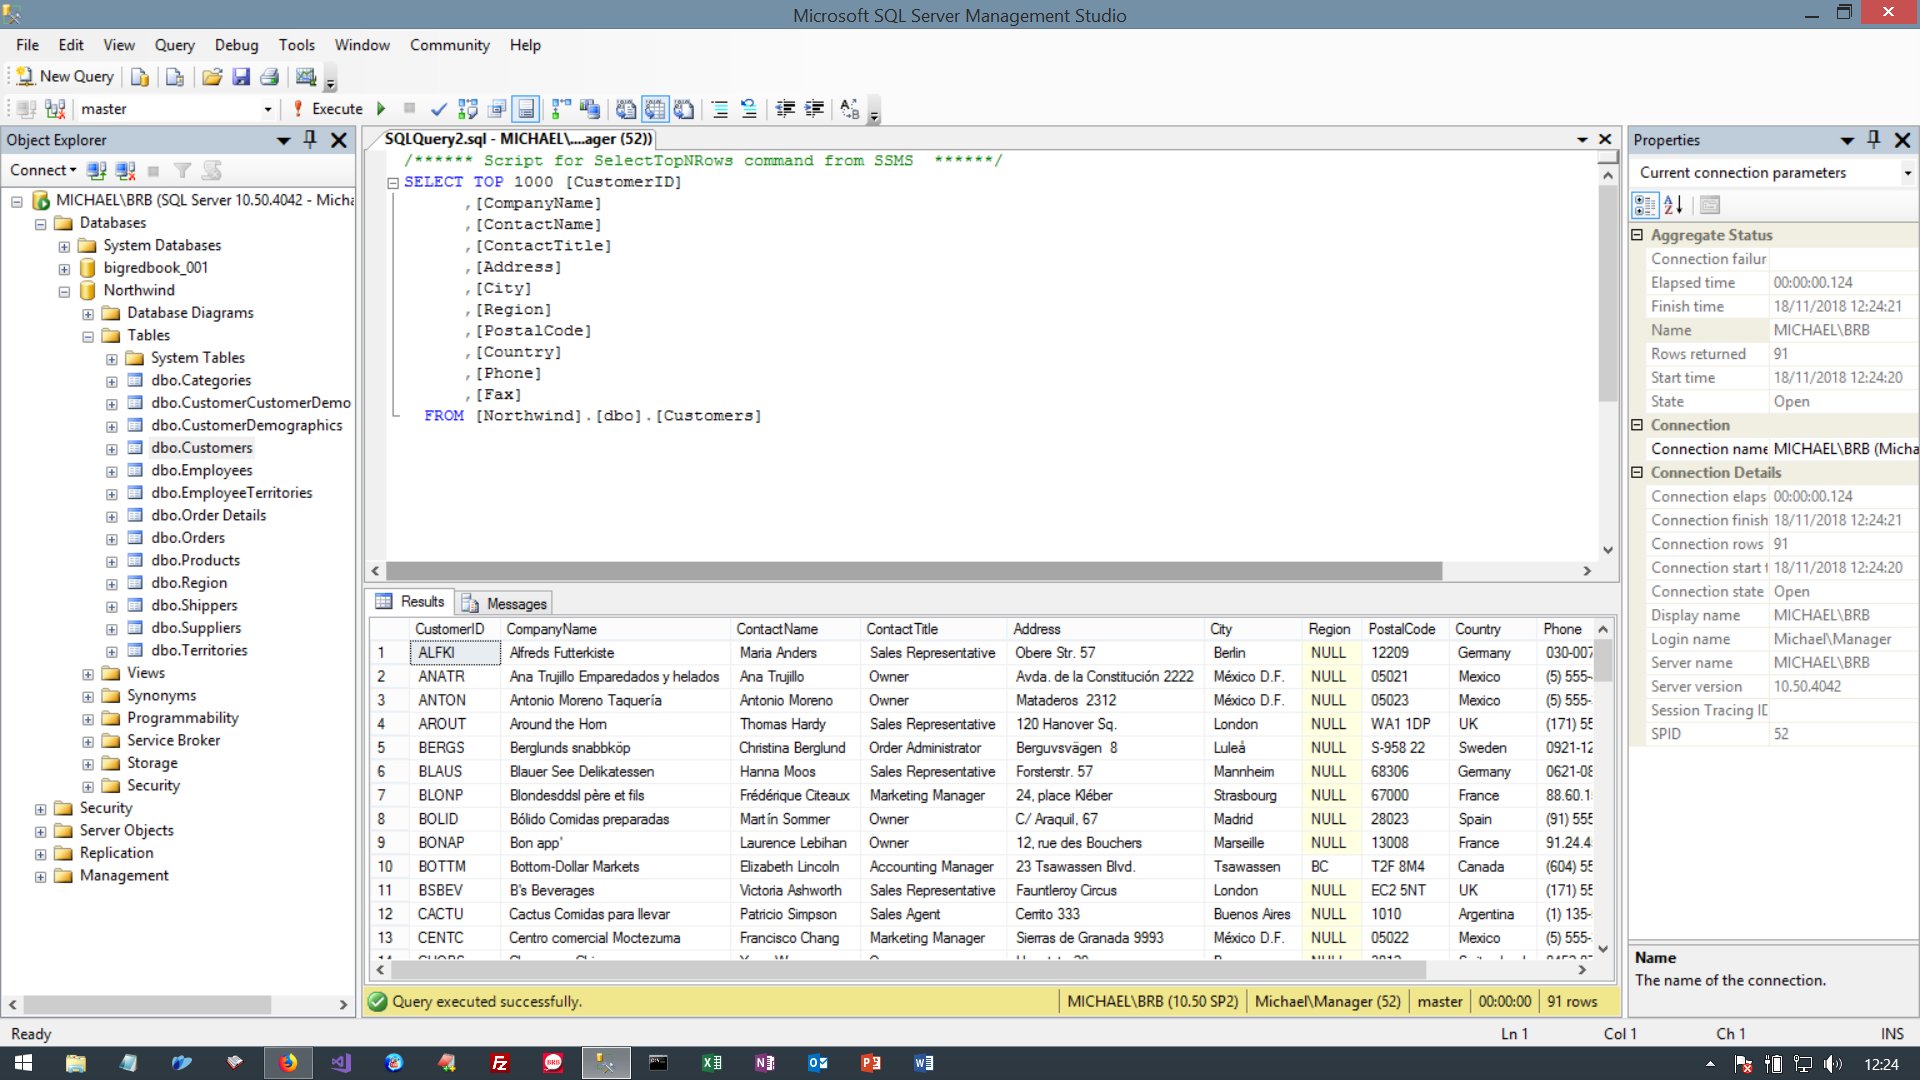This screenshot has height=1080, width=1920.
Task: Switch output to Results to File
Action: pos(684,109)
